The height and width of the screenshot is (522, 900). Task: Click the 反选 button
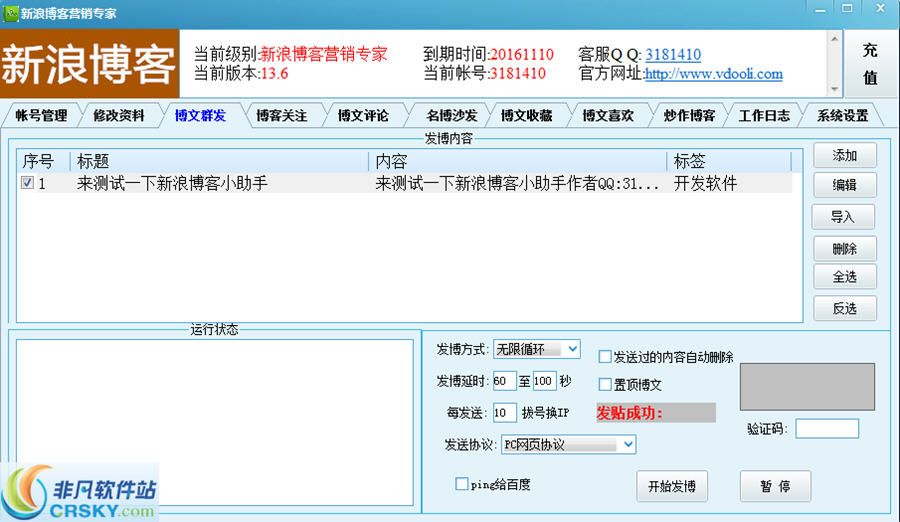tap(845, 308)
